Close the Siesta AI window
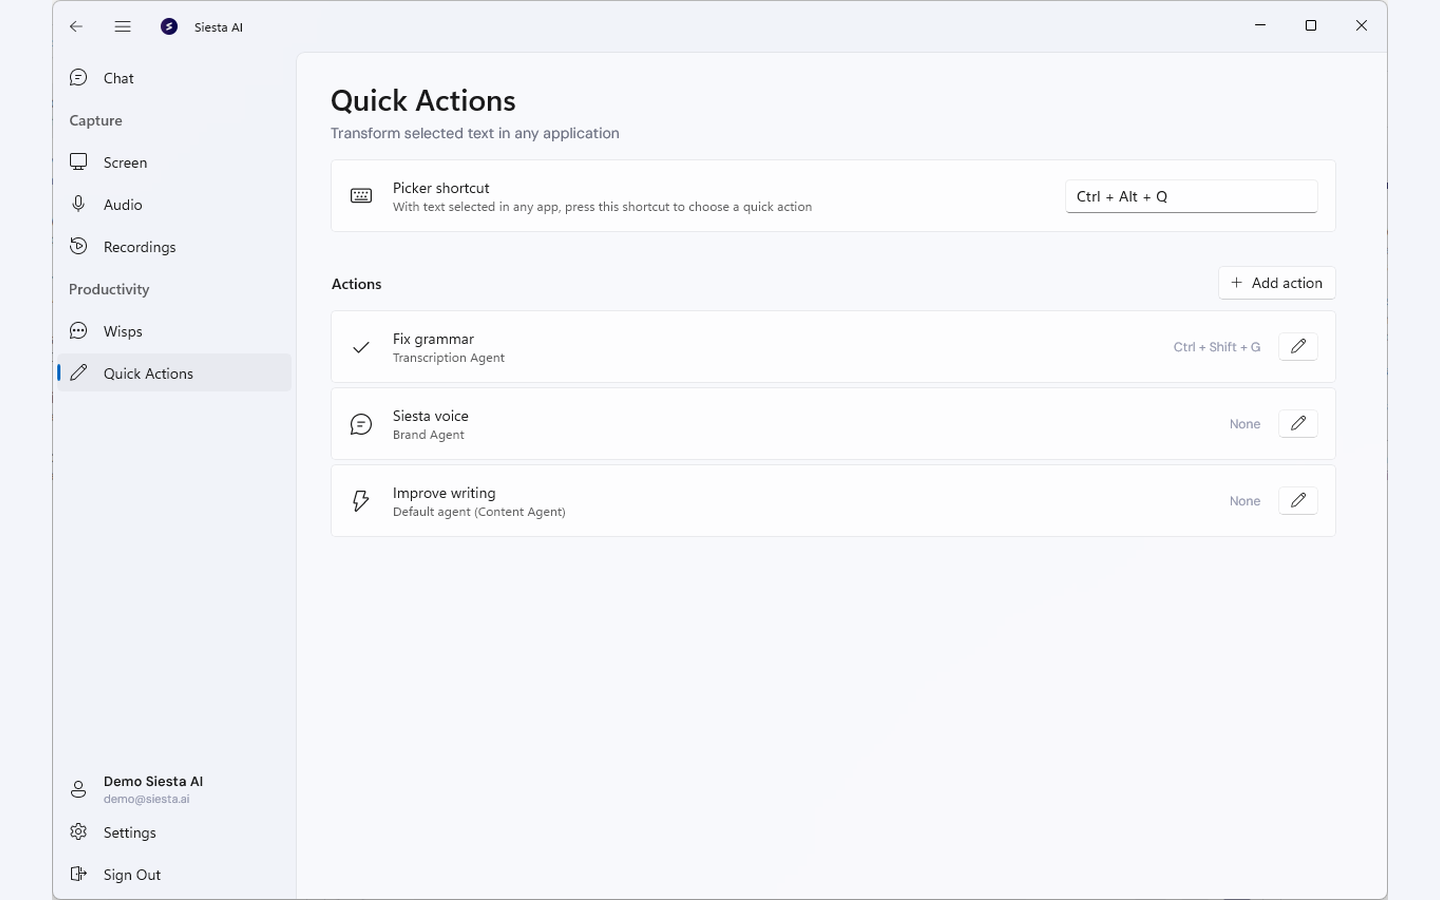 click(x=1361, y=26)
